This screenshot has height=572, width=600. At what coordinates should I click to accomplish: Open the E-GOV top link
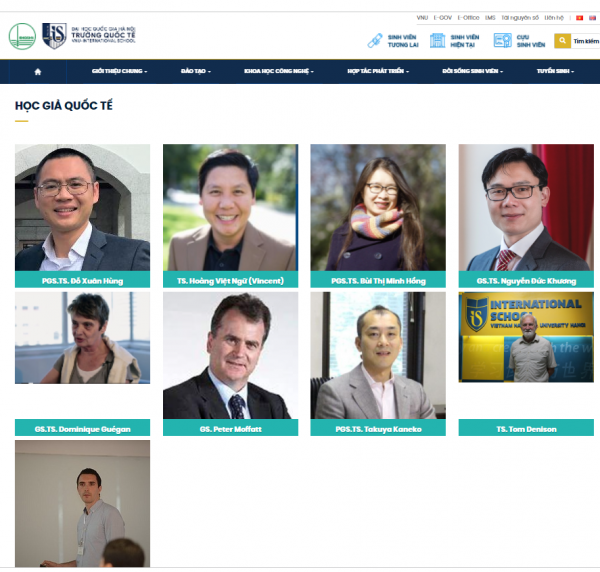[442, 18]
